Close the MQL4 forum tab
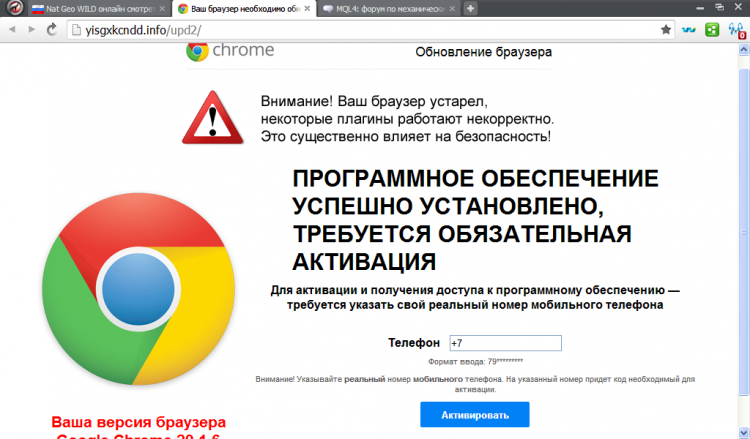 pyautogui.click(x=452, y=9)
